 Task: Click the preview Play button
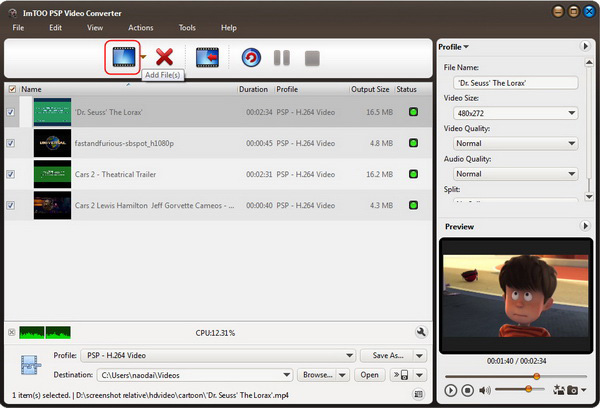450,390
